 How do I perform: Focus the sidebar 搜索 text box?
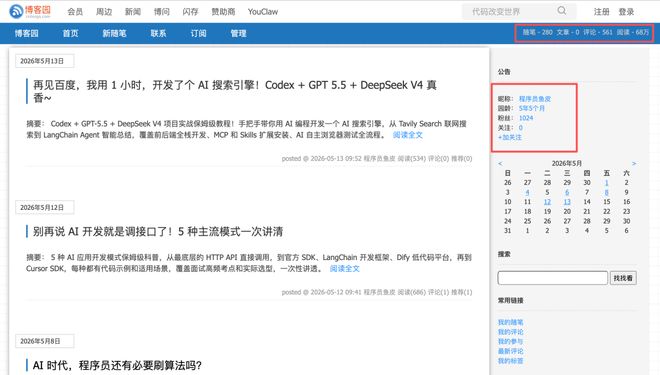553,278
